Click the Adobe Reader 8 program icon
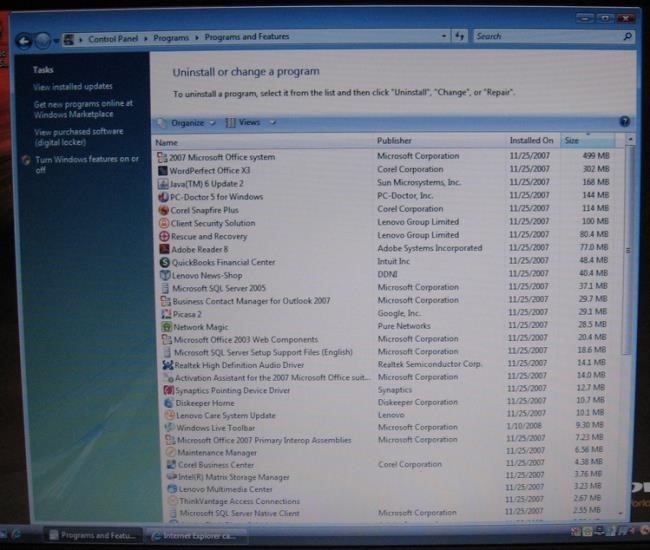This screenshot has width=650, height=550. (x=165, y=249)
